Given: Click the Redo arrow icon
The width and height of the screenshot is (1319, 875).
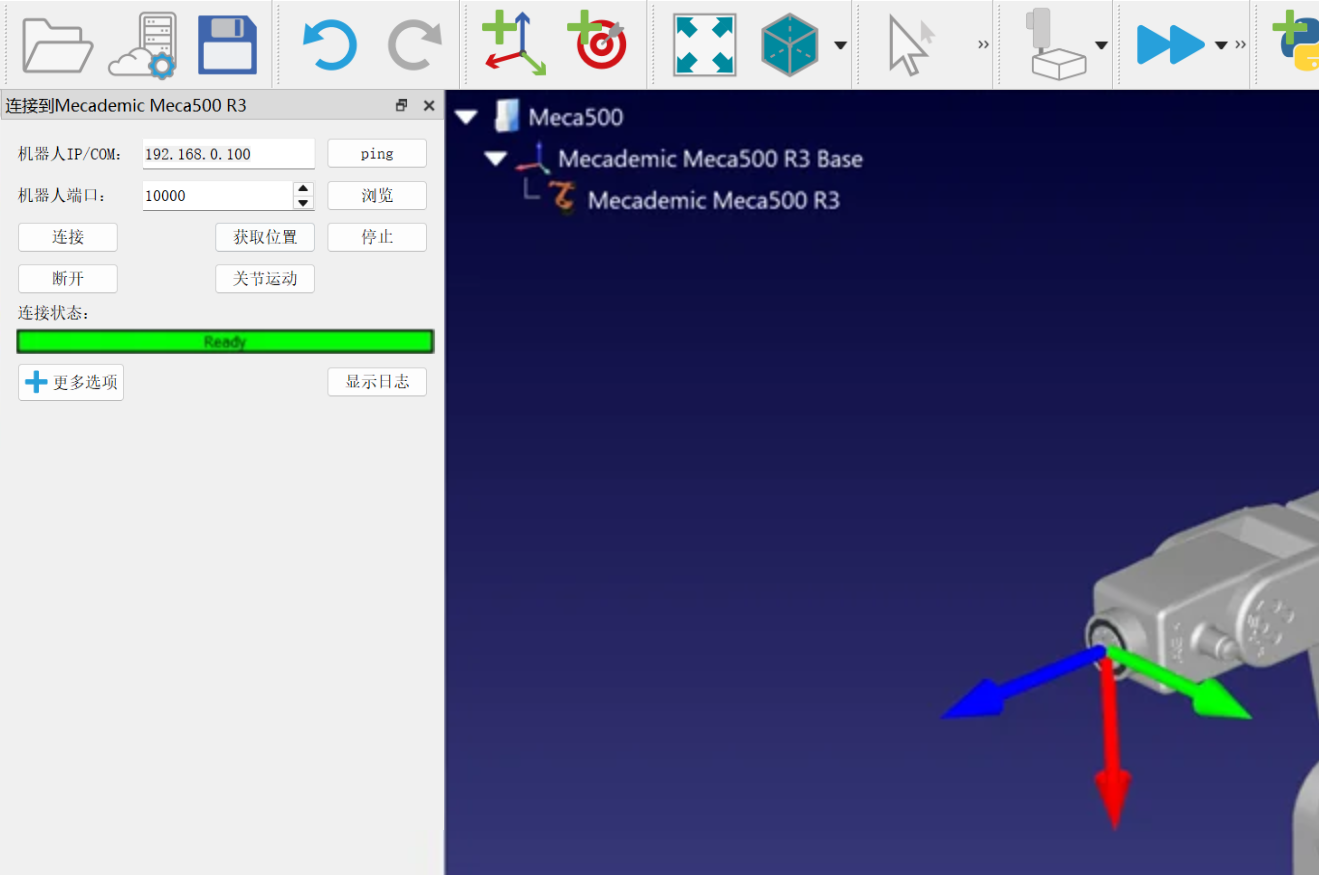Looking at the screenshot, I should click(x=414, y=45).
